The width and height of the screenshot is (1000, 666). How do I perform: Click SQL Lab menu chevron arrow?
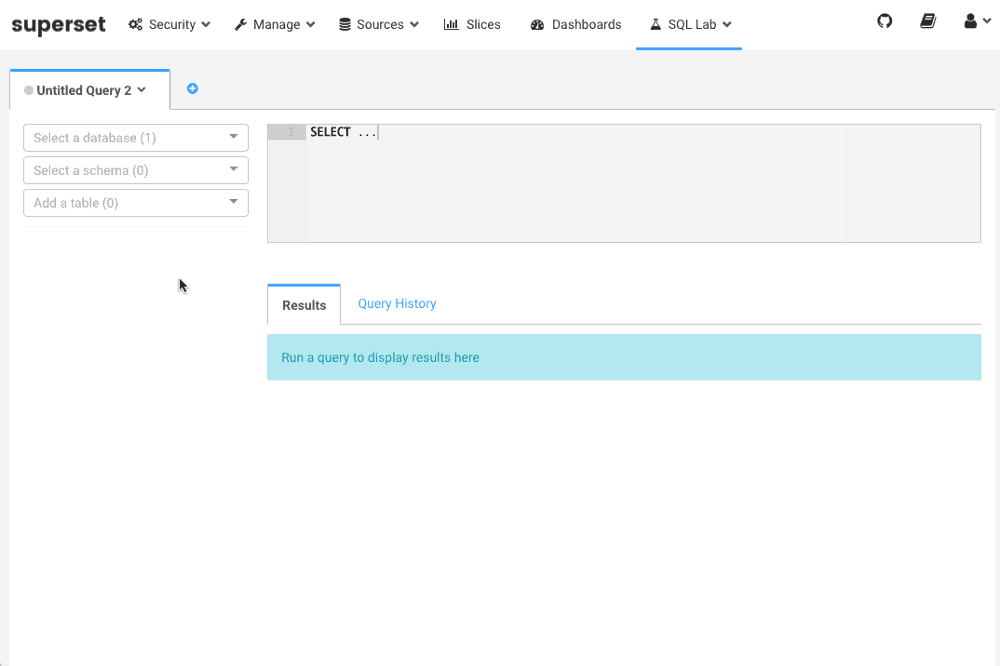(726, 24)
